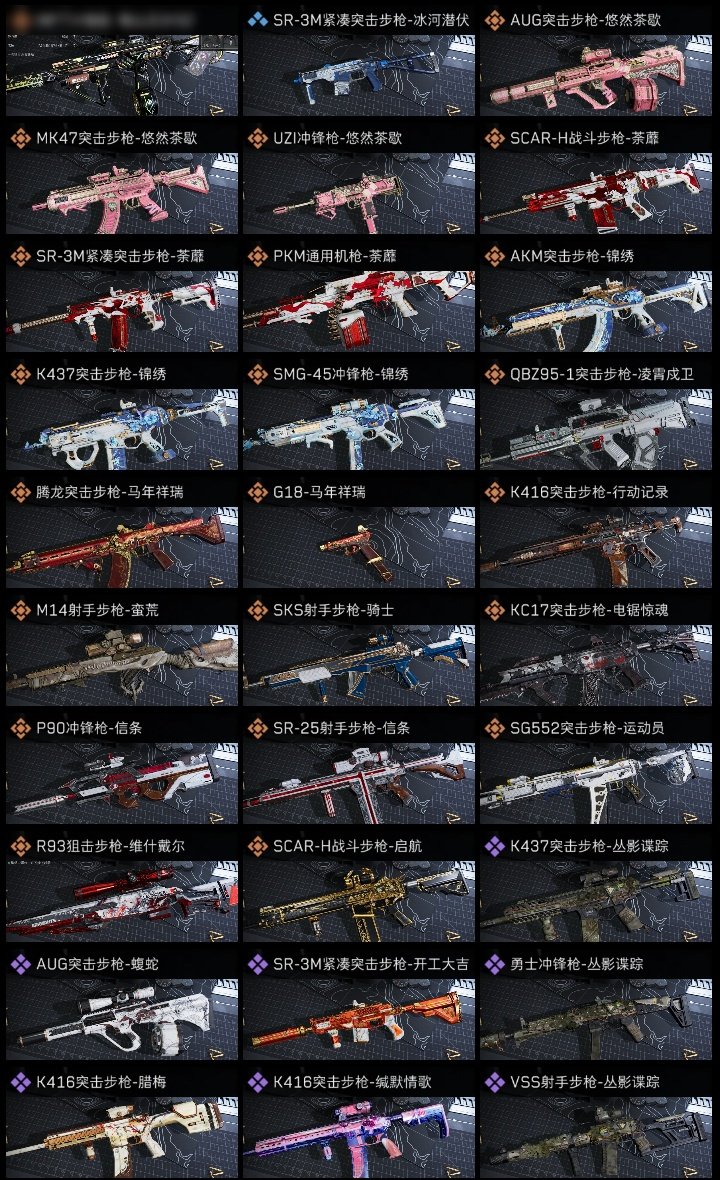Click the purple rarity icon next to AUG 蝮蛇
Viewport: 720px width, 1180px height.
20,965
